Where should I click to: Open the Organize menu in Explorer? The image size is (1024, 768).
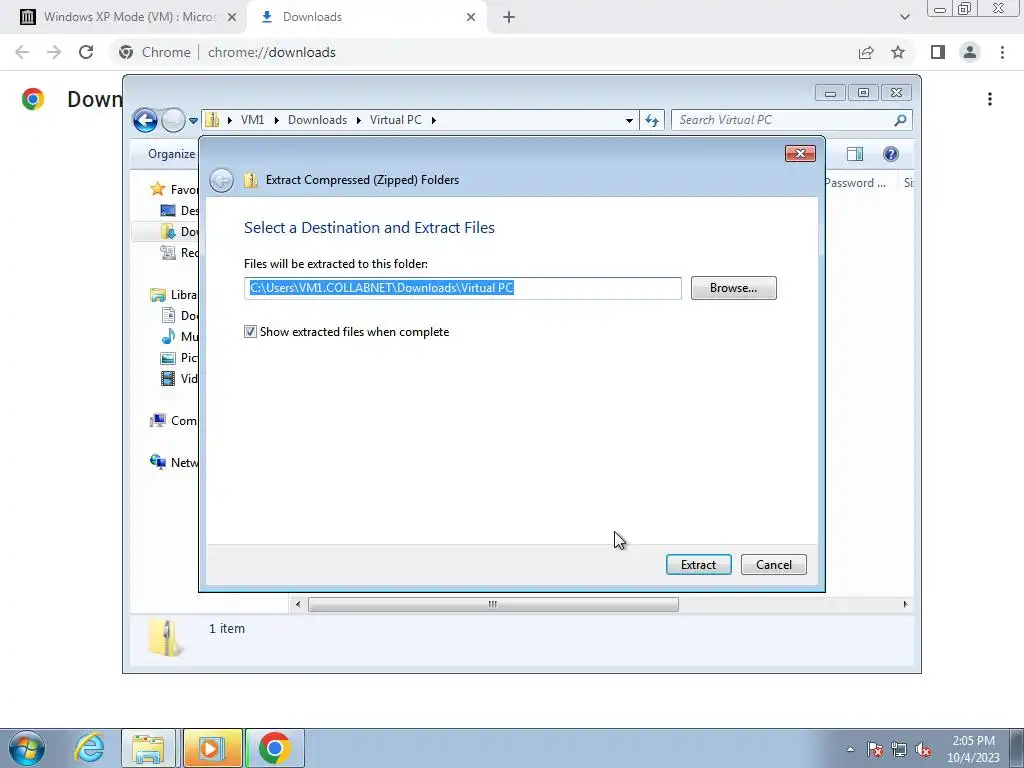pos(171,154)
